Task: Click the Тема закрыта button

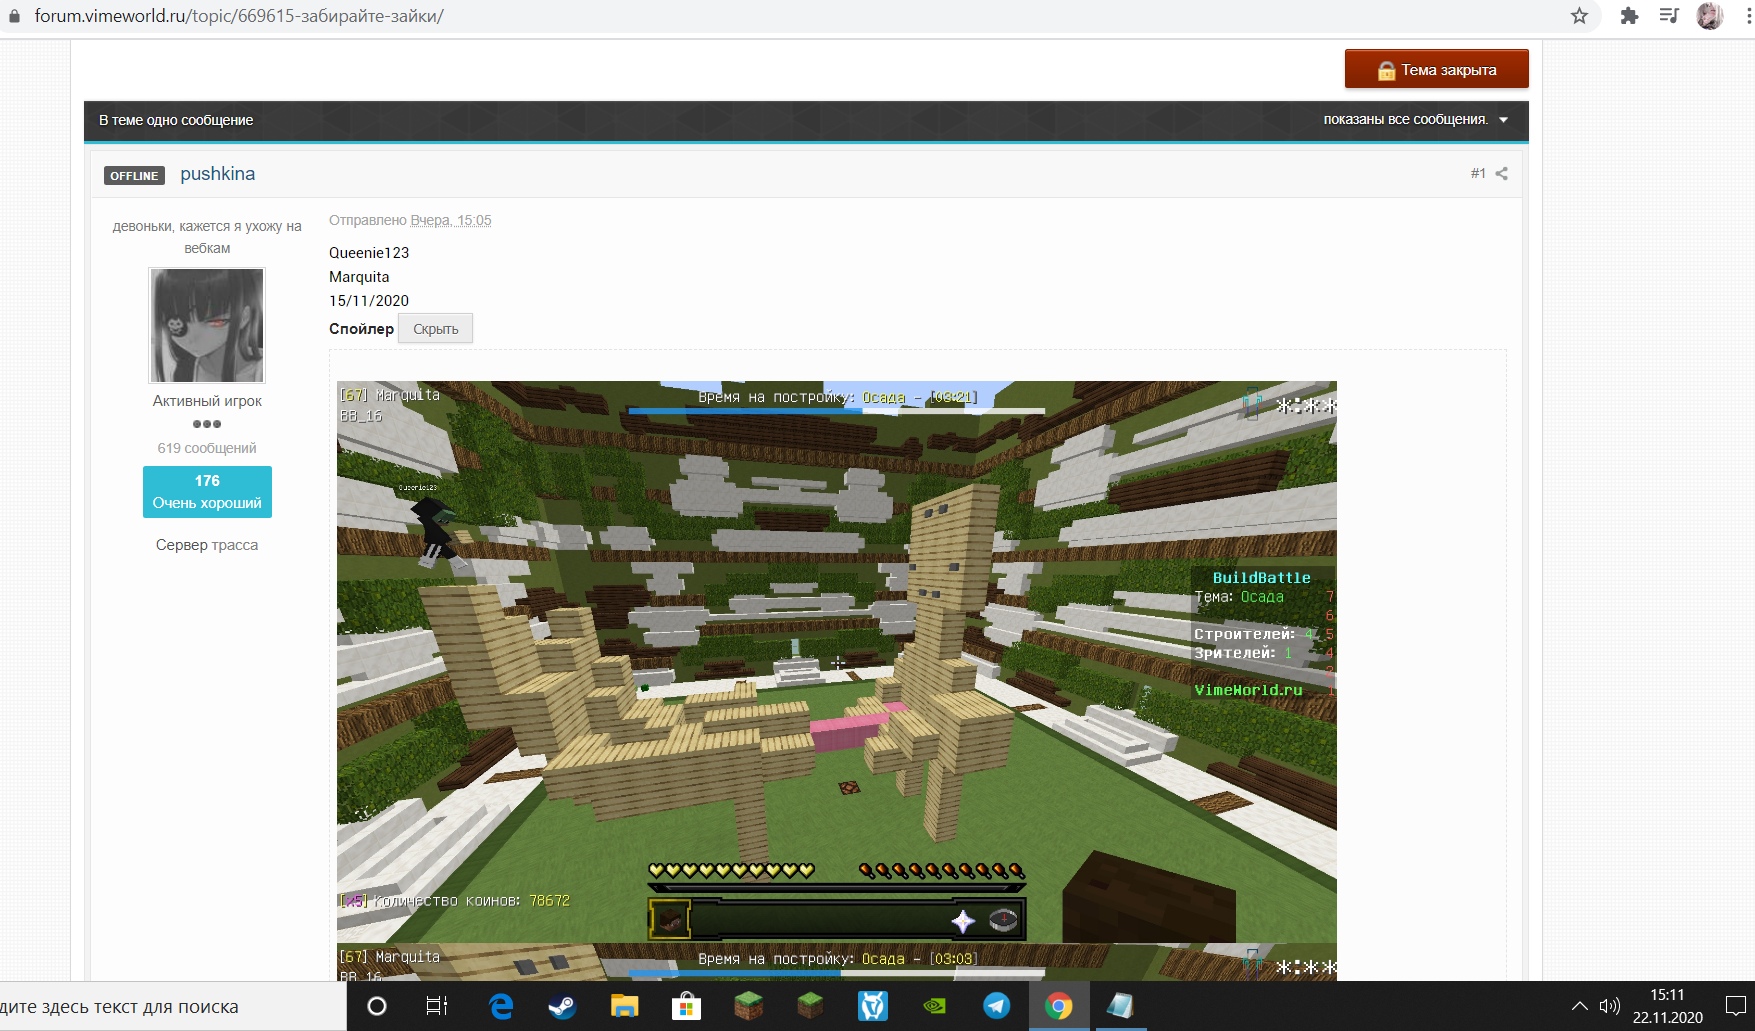Action: click(x=1436, y=69)
